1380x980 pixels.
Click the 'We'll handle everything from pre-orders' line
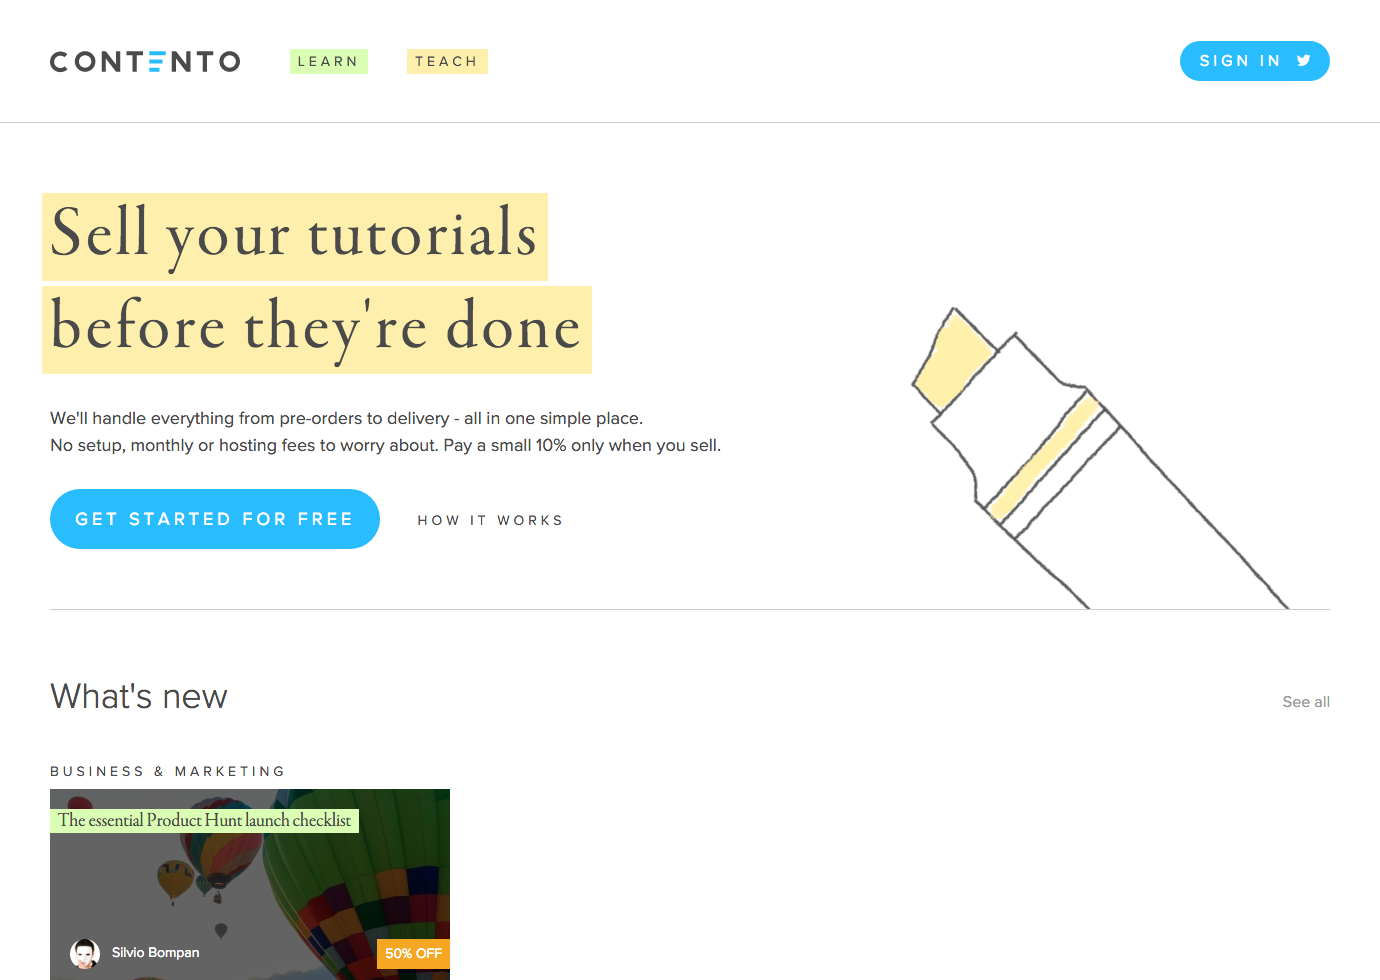point(347,418)
